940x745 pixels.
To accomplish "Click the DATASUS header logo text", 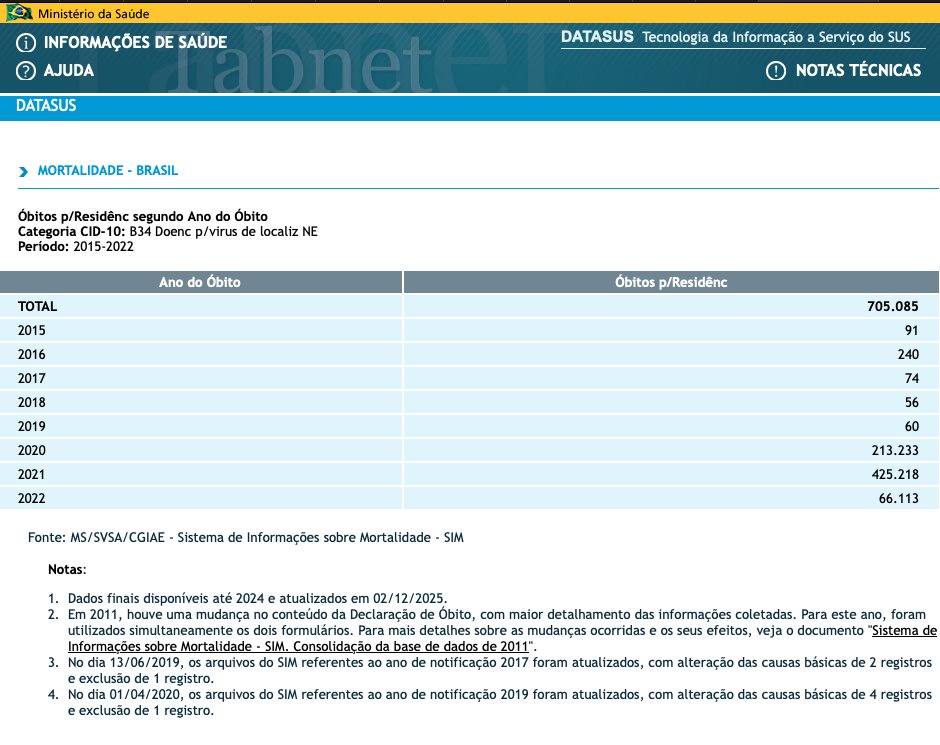I will pyautogui.click(x=597, y=37).
